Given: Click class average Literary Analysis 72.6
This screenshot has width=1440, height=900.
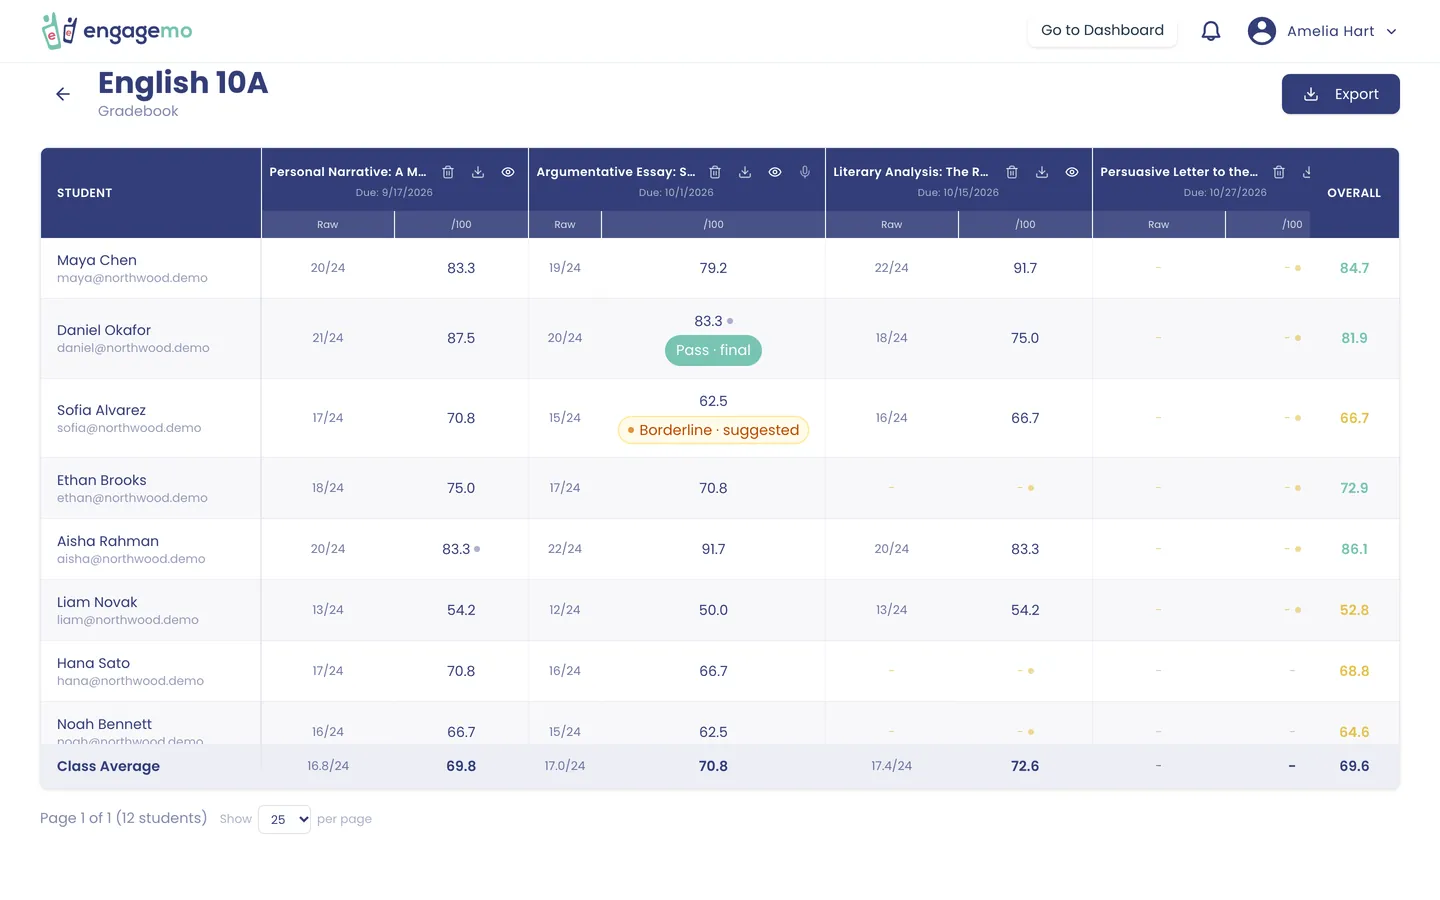Looking at the screenshot, I should pyautogui.click(x=1025, y=766).
